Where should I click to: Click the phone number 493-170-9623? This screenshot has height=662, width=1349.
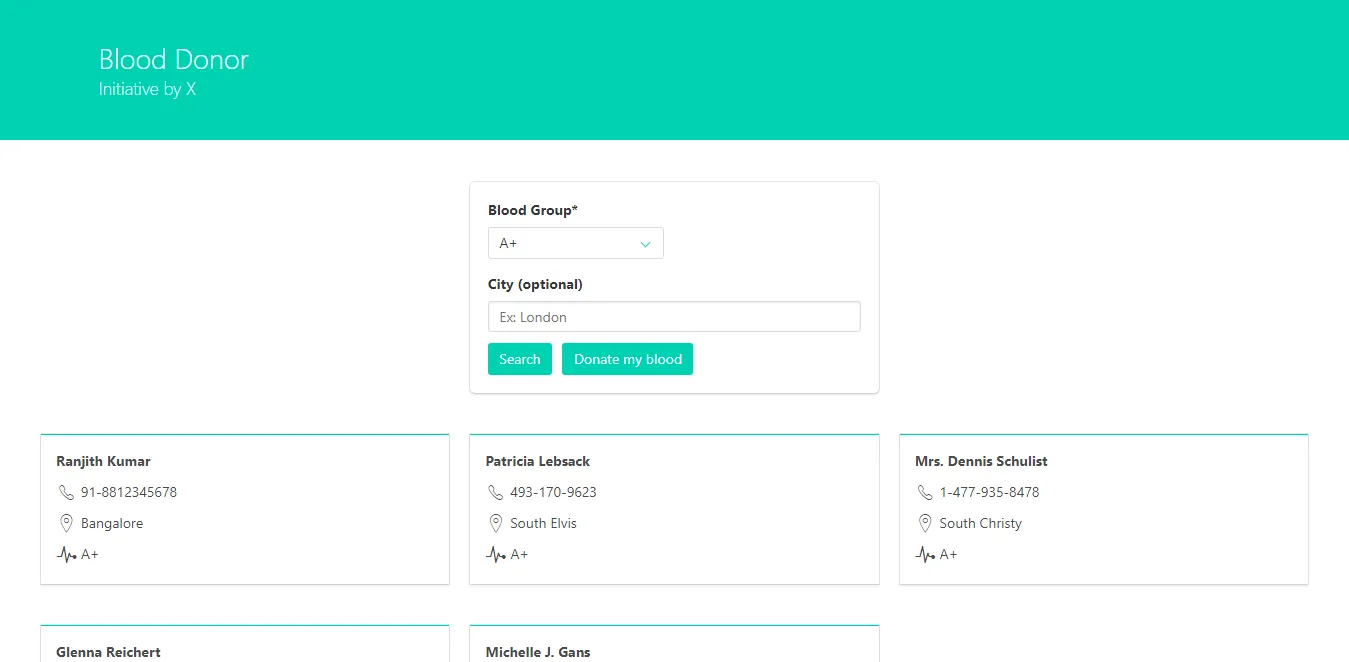point(553,492)
